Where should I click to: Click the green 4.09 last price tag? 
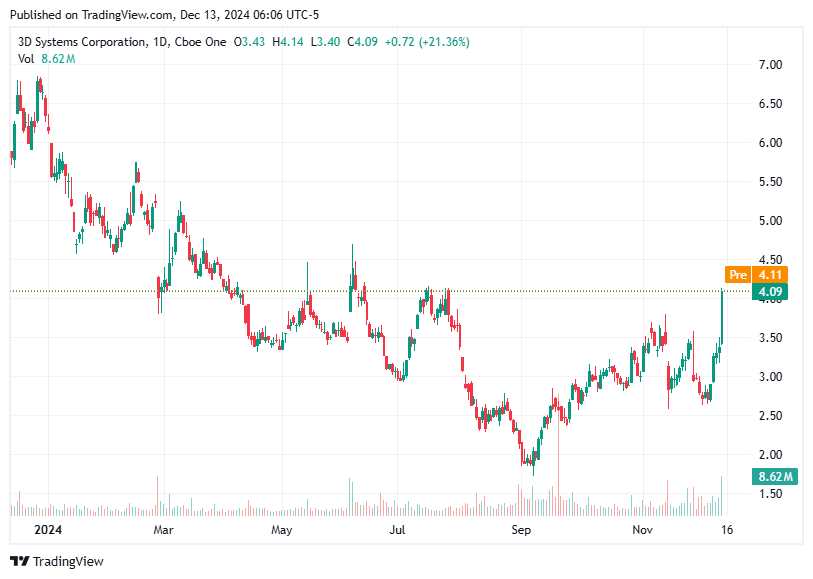pos(770,291)
